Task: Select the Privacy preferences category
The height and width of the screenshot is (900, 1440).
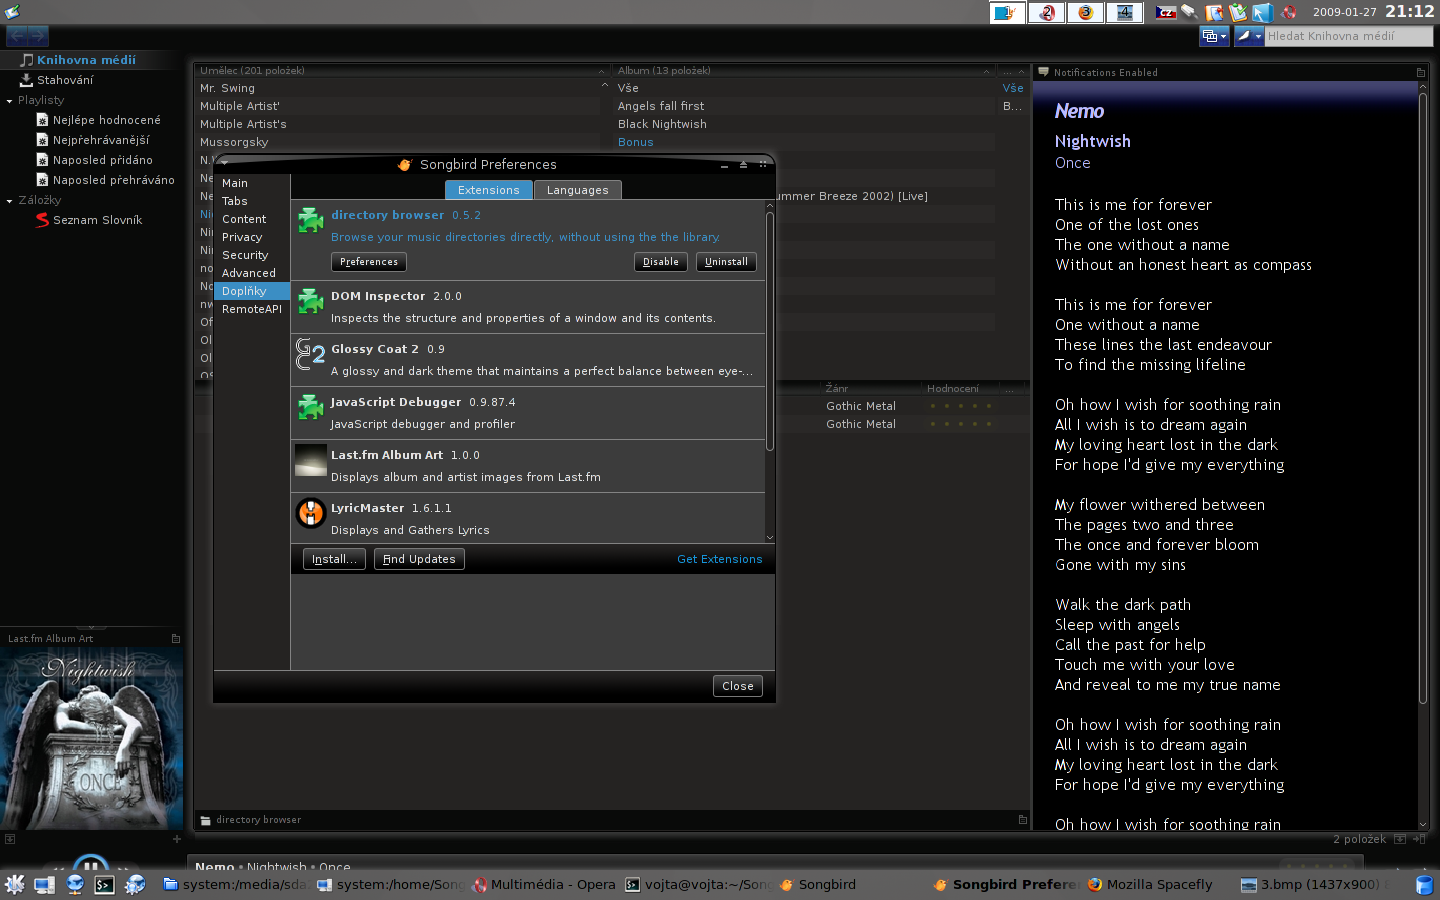Action: [x=252, y=237]
